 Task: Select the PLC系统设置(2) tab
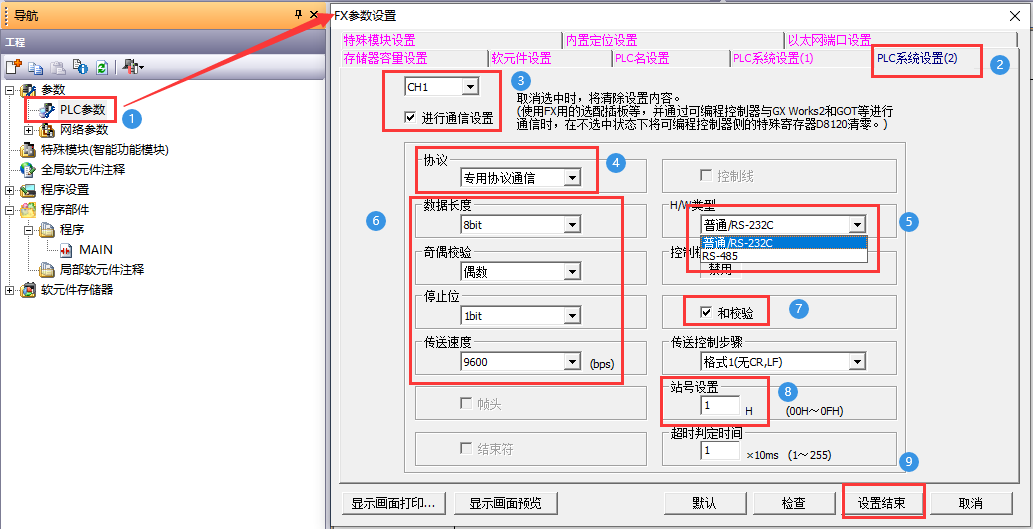(x=916, y=58)
